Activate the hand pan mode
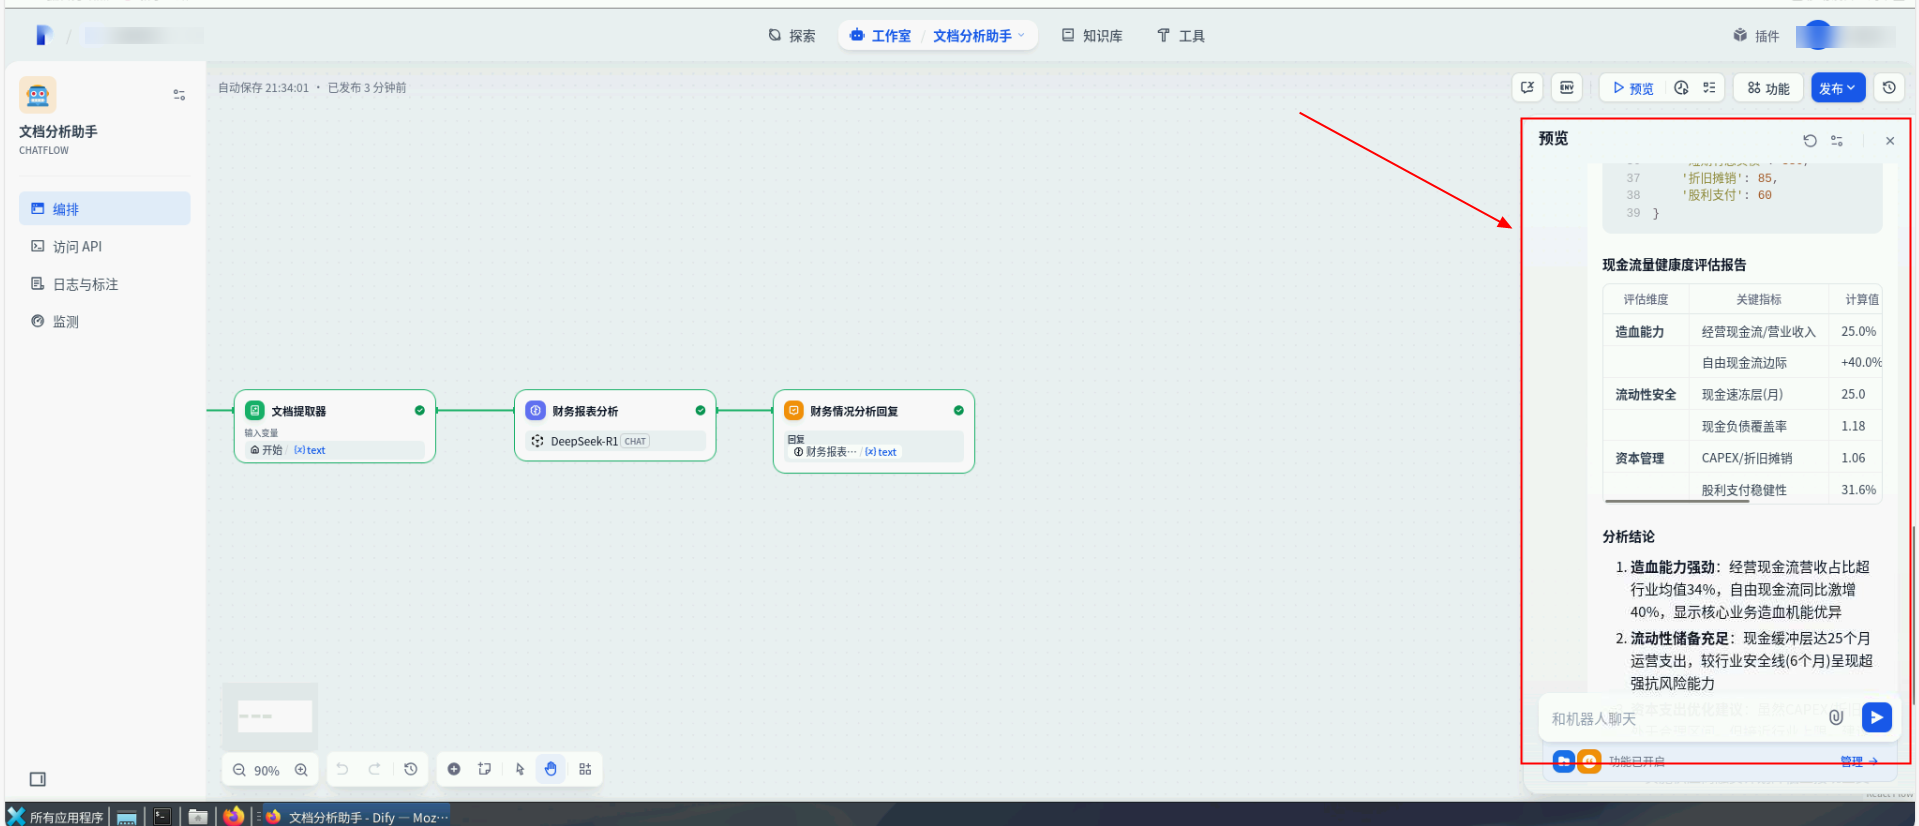Image resolution: width=1919 pixels, height=826 pixels. click(551, 769)
